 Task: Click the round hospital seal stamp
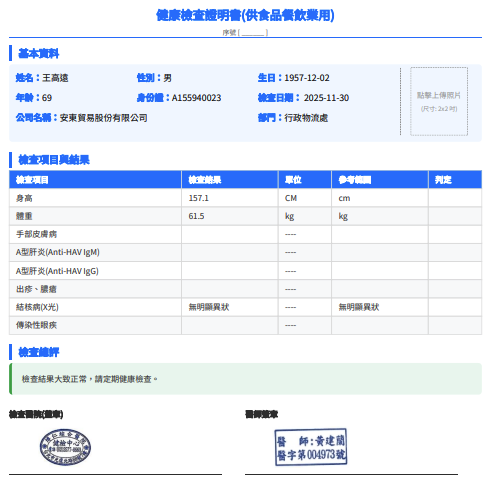coord(65,447)
